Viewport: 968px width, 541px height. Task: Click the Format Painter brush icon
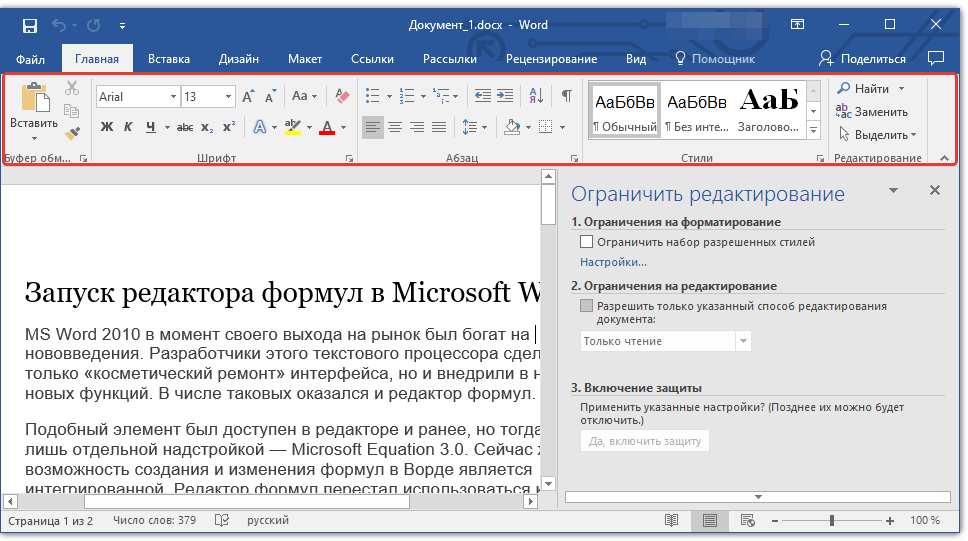(72, 133)
